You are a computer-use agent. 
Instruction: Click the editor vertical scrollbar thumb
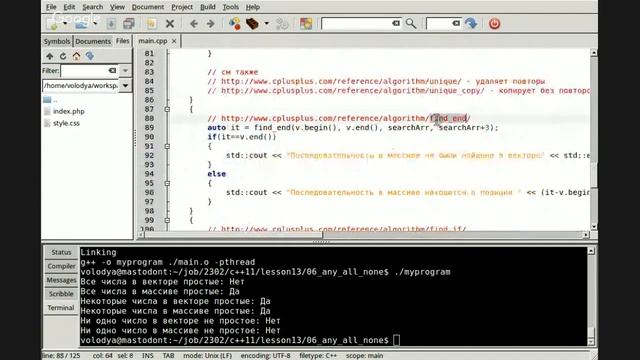594,176
